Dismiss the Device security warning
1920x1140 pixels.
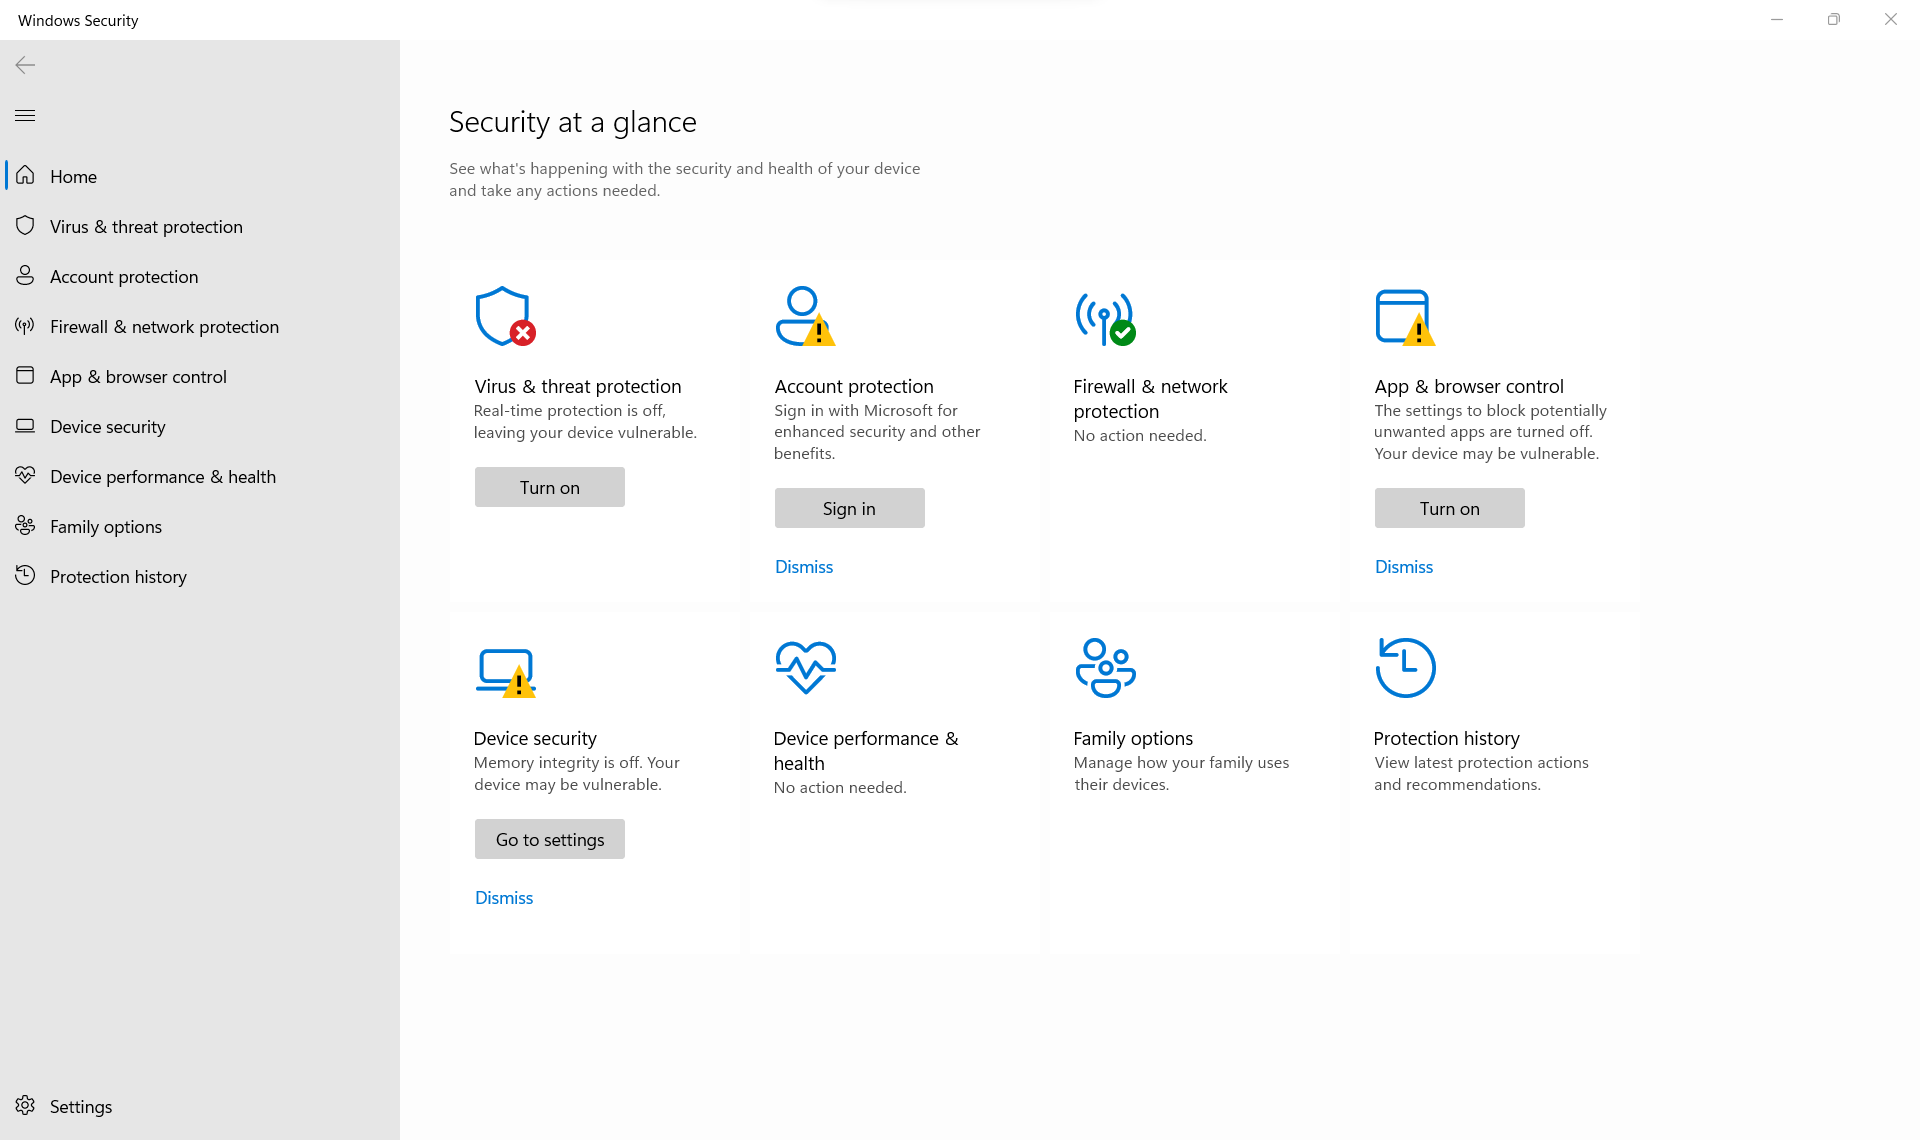click(504, 898)
